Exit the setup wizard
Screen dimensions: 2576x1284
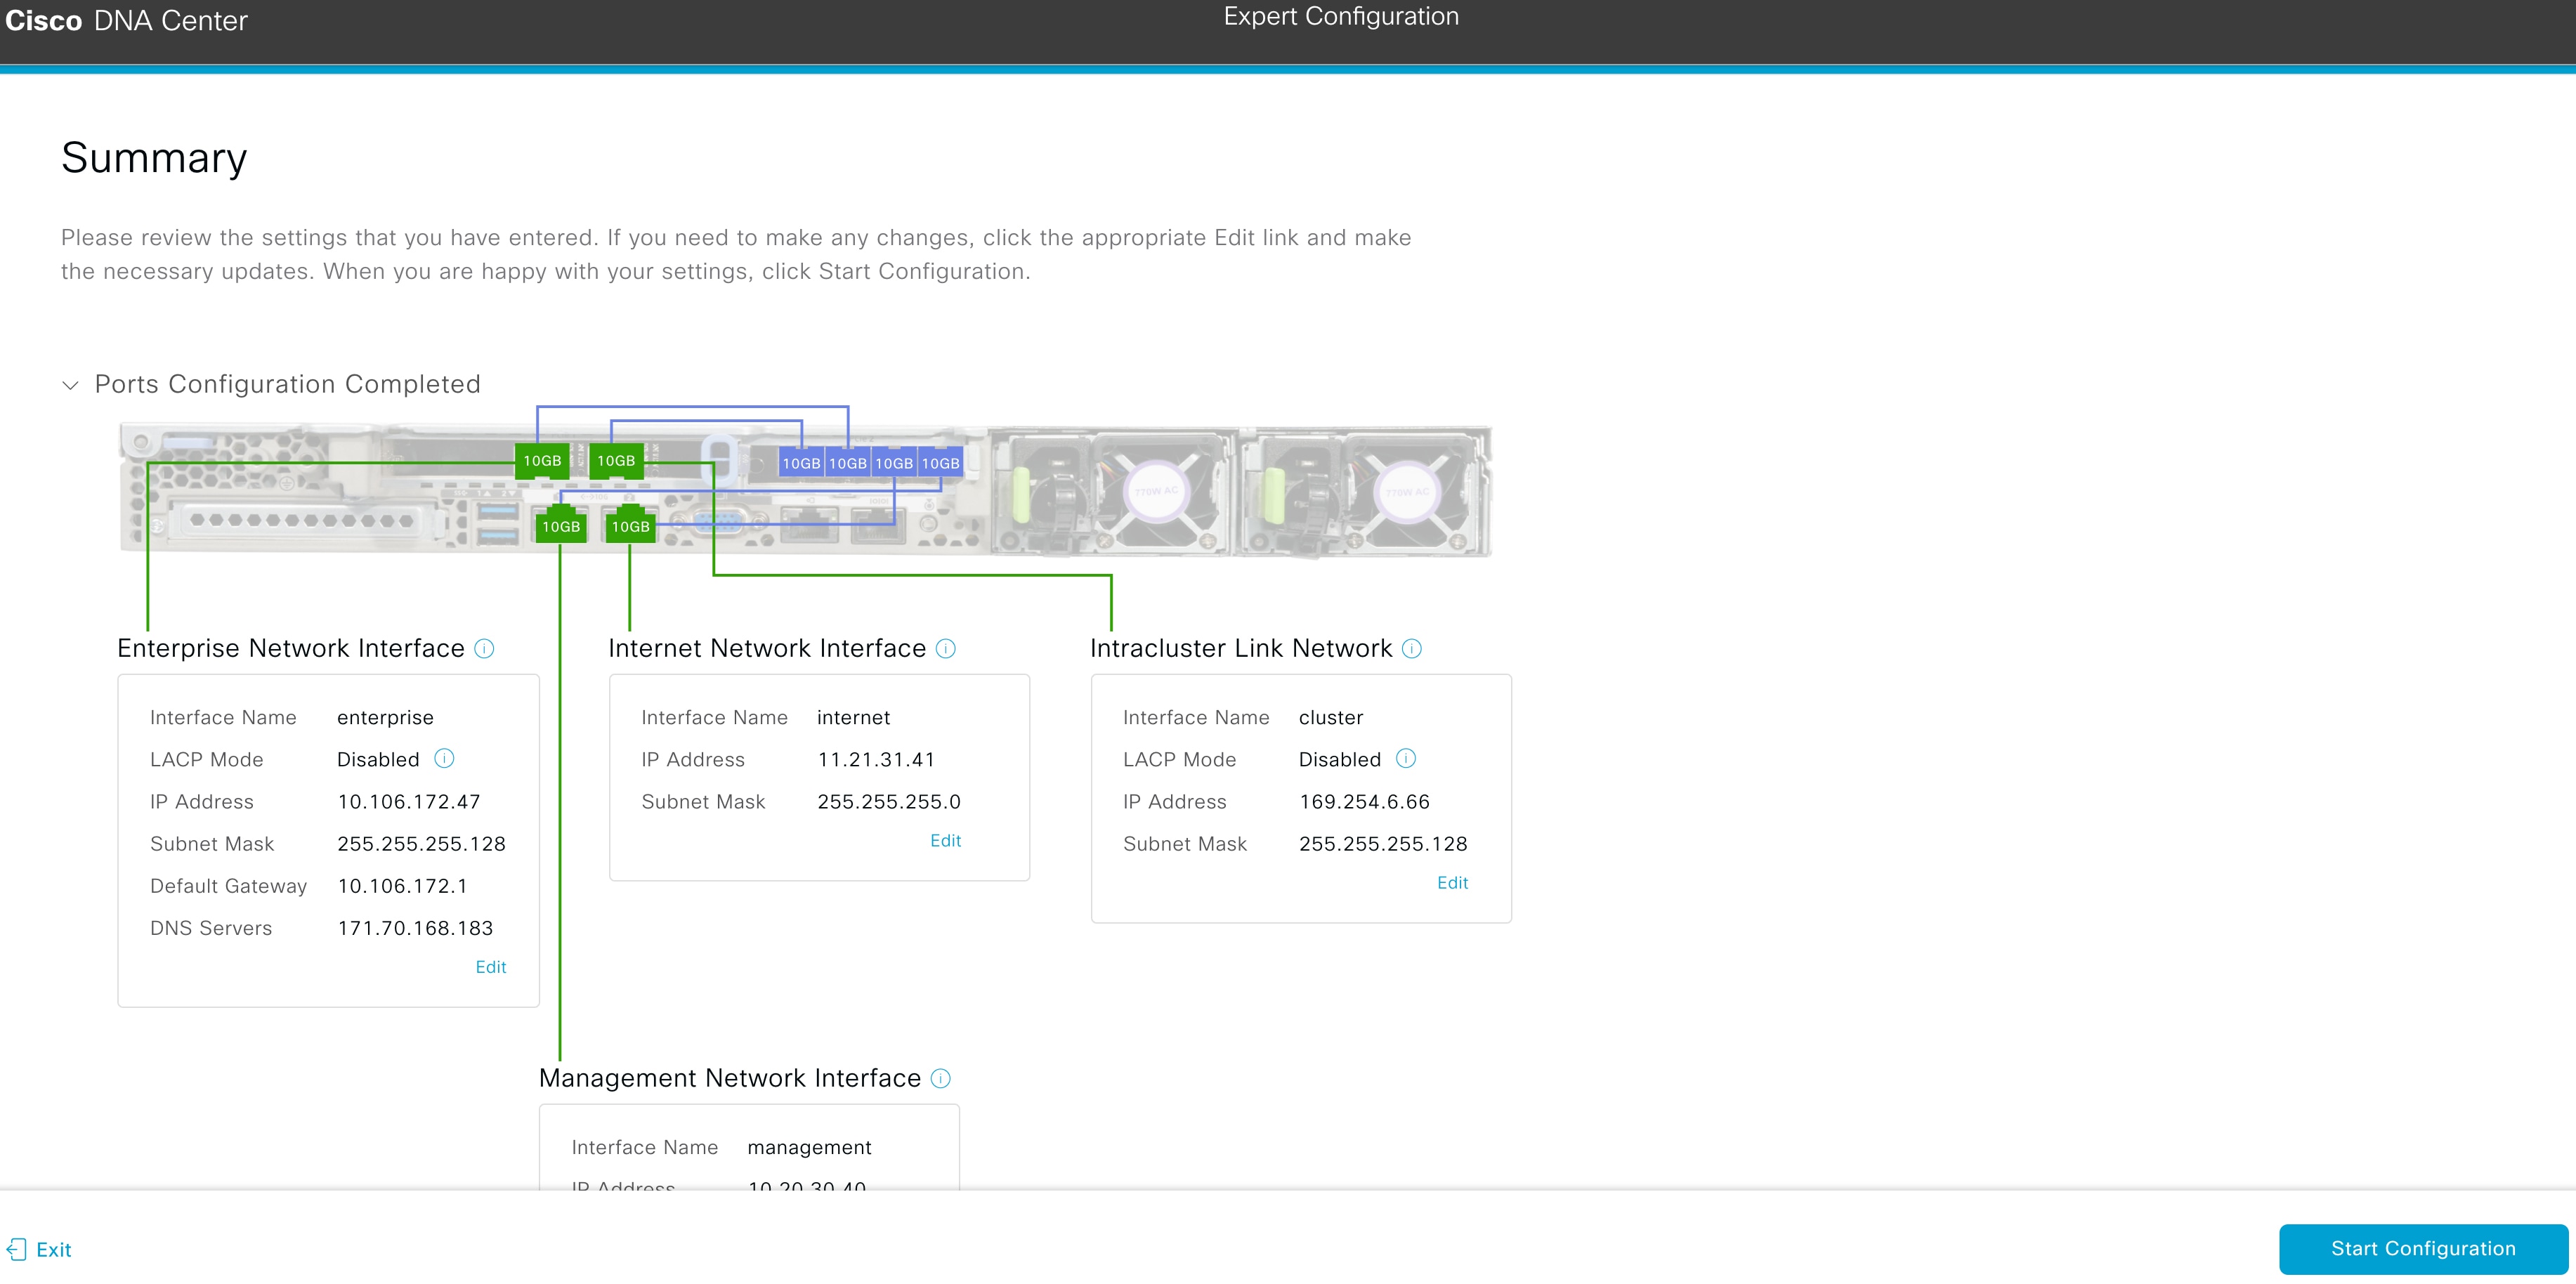pyautogui.click(x=54, y=1249)
